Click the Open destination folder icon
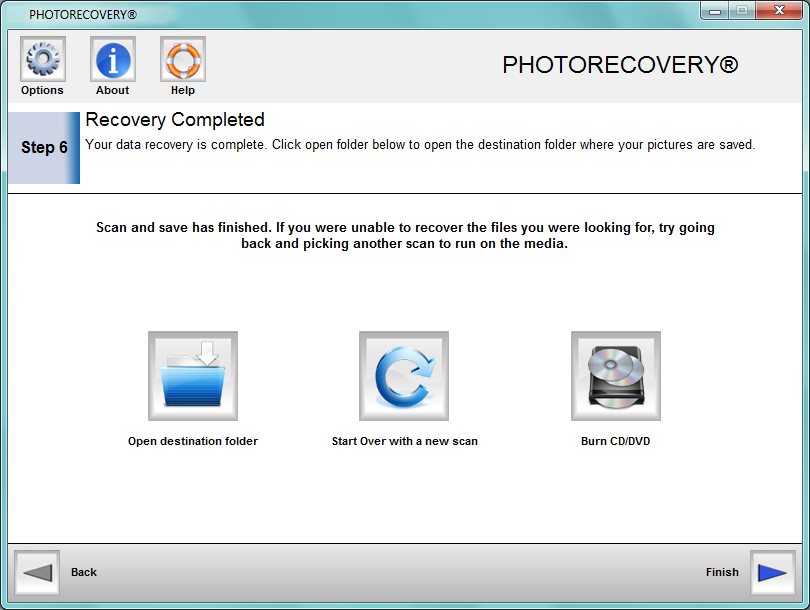Screen dimensions: 810x610 [x=193, y=376]
